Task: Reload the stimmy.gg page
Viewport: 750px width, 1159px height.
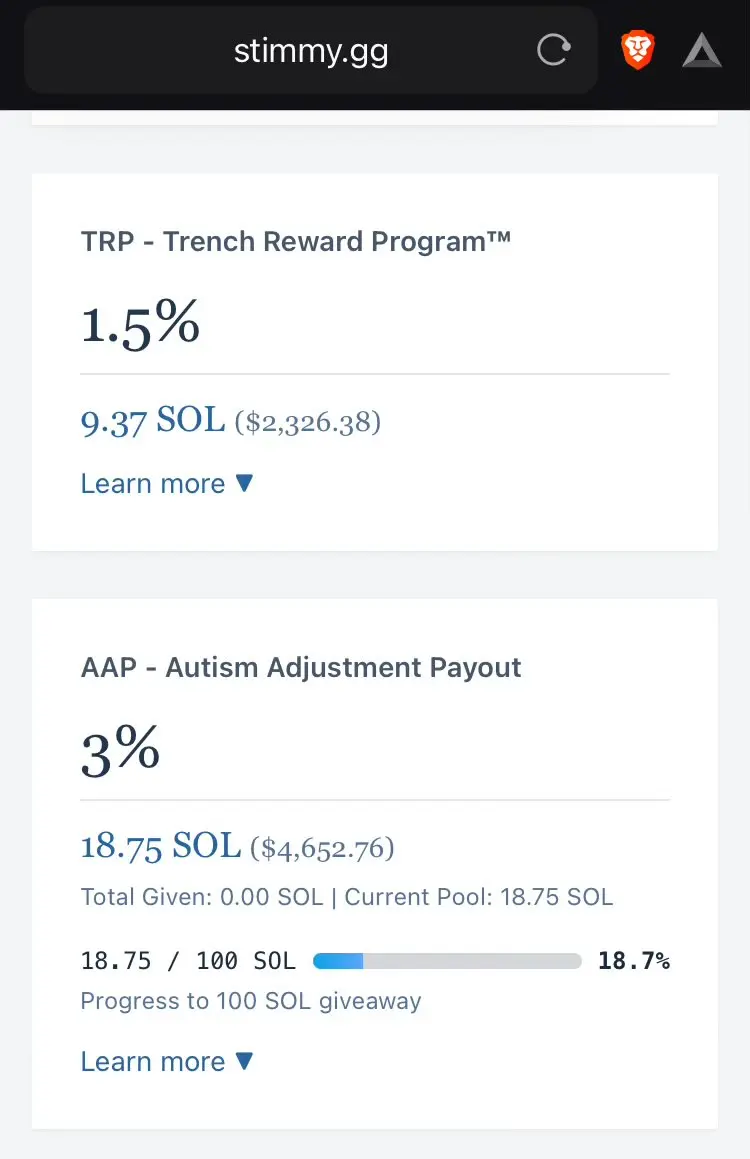Action: click(553, 50)
